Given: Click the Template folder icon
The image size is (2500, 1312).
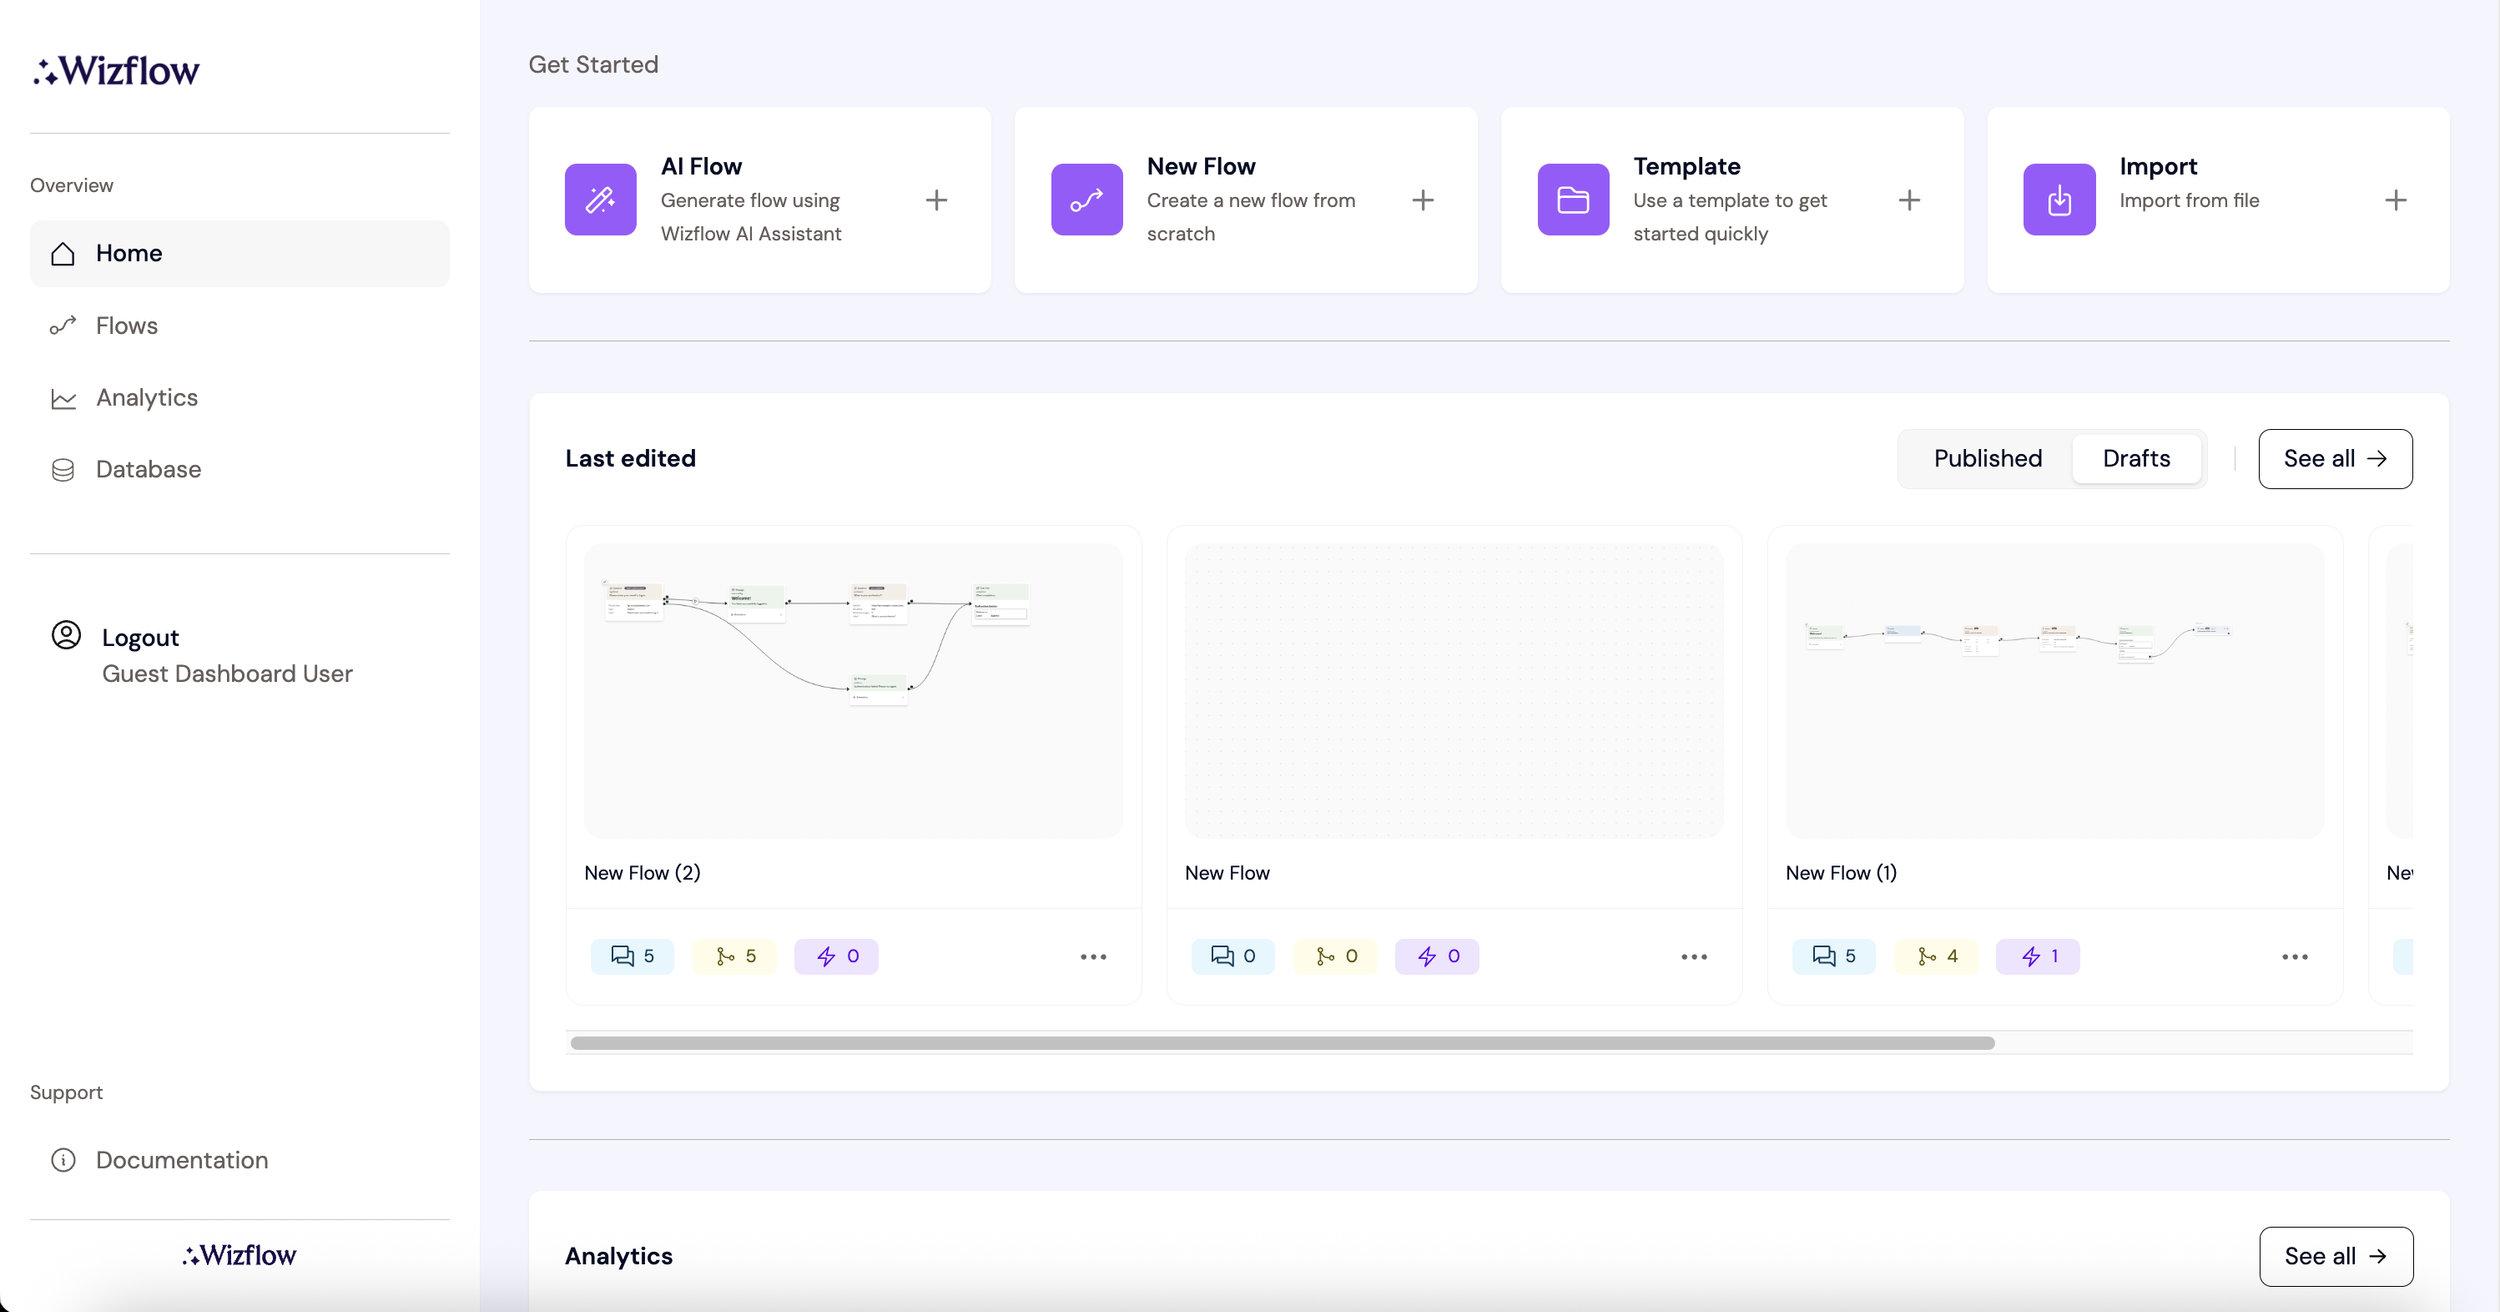Looking at the screenshot, I should click(x=1572, y=200).
